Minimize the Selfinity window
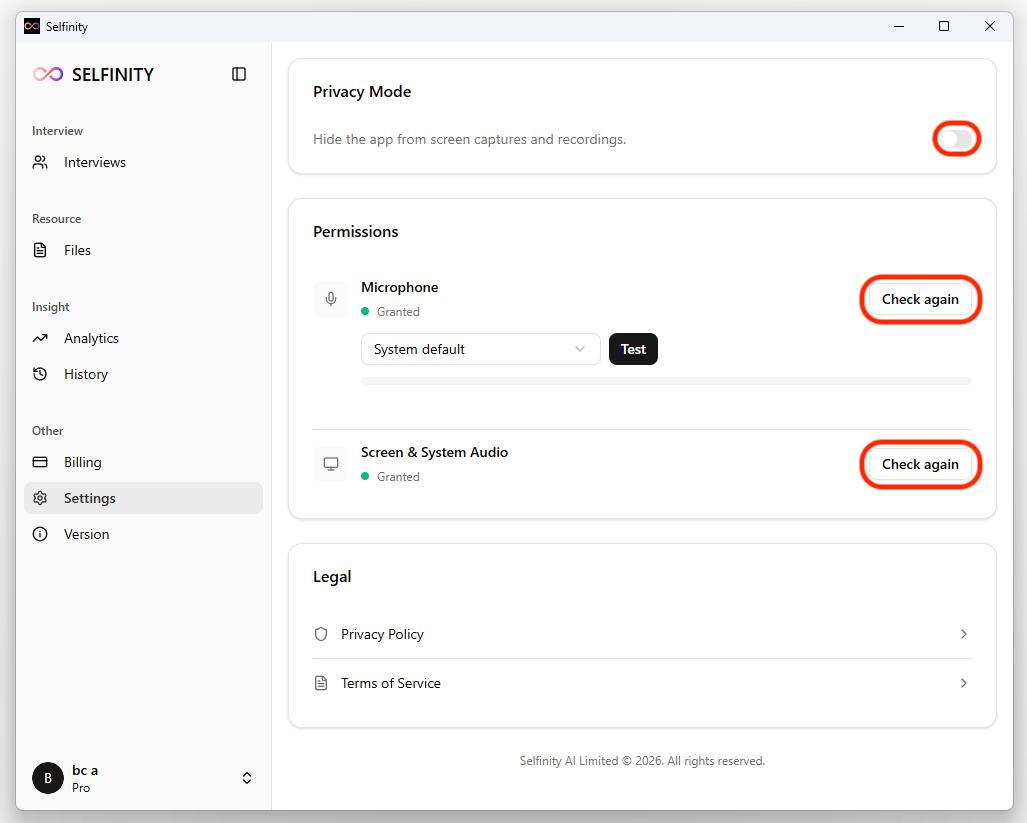 coord(899,26)
